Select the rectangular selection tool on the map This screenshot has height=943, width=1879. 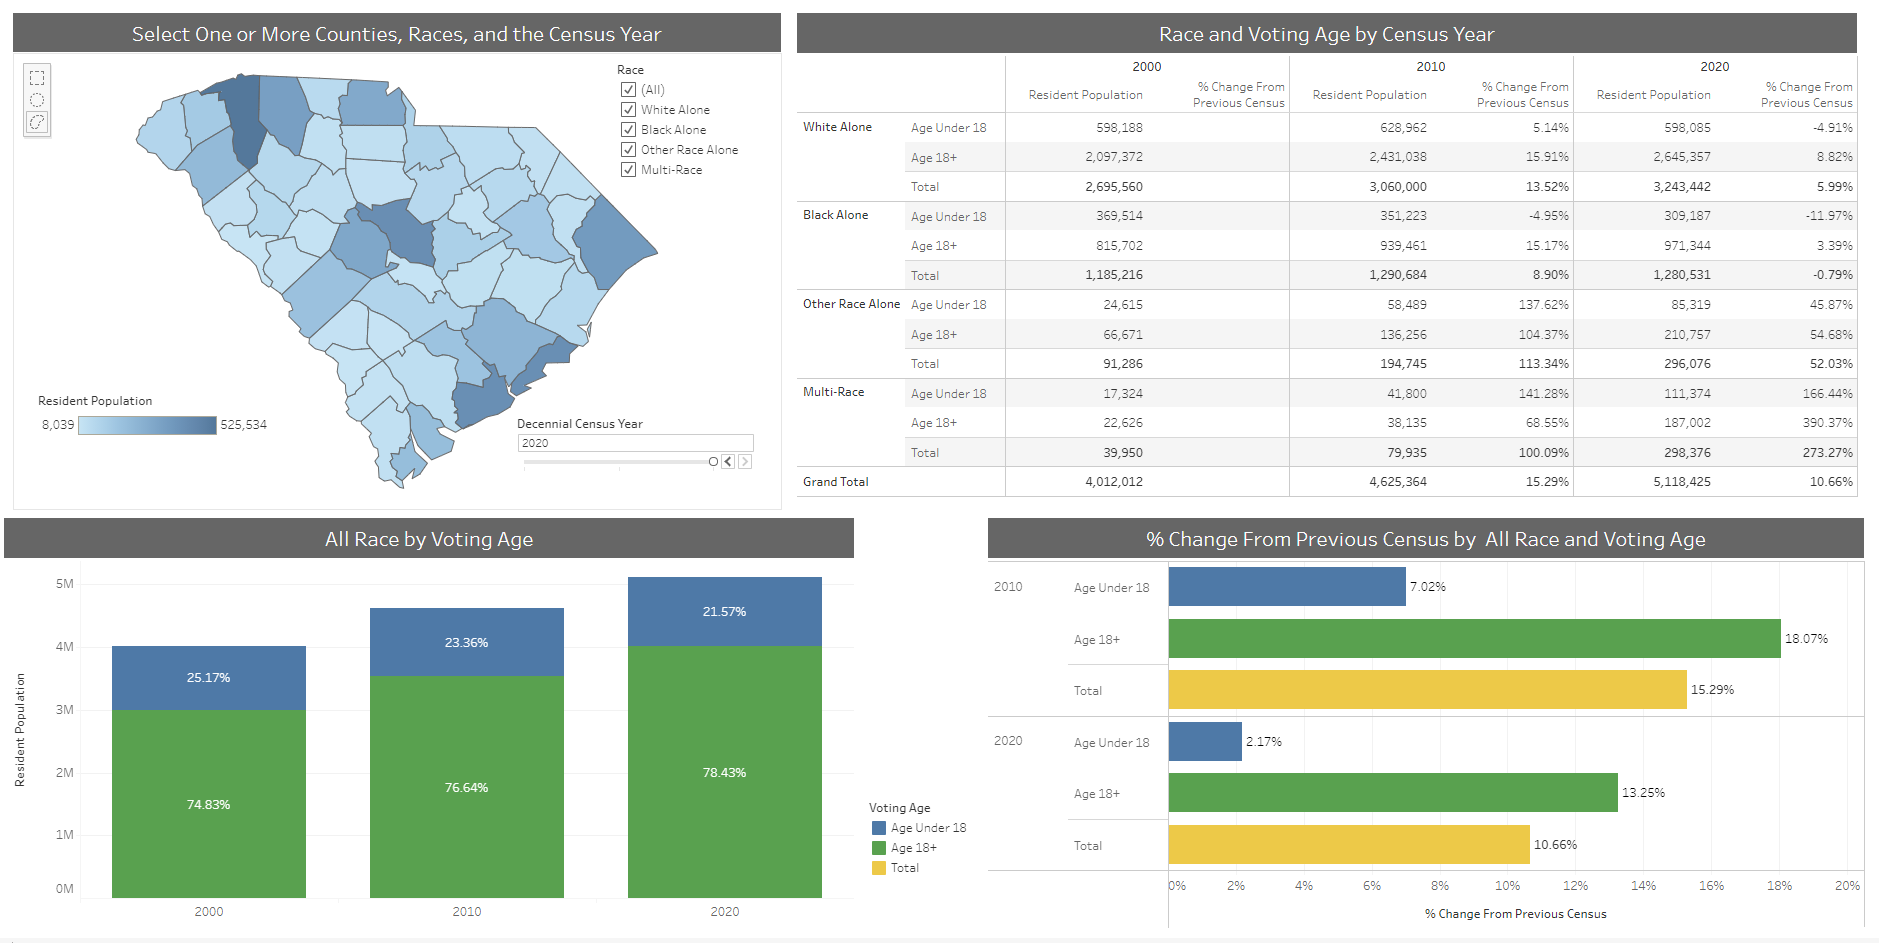[38, 77]
